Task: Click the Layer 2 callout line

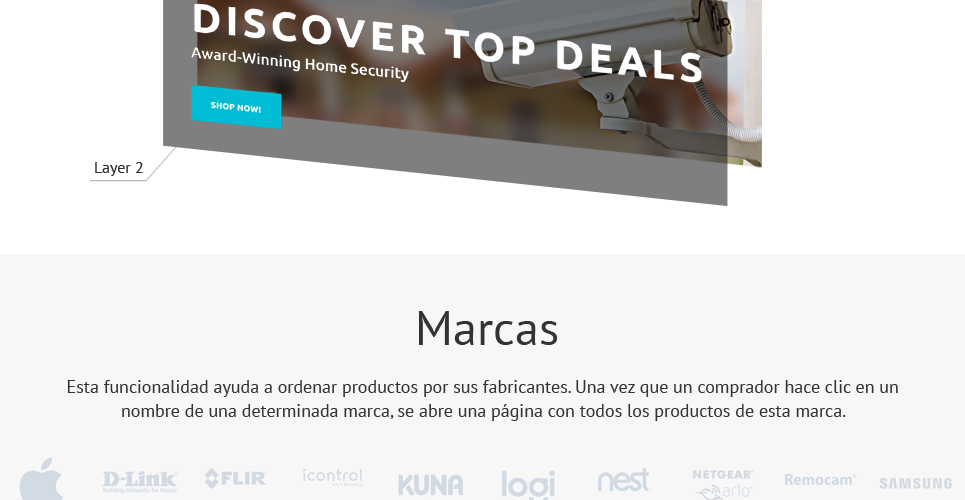Action: (x=133, y=165)
